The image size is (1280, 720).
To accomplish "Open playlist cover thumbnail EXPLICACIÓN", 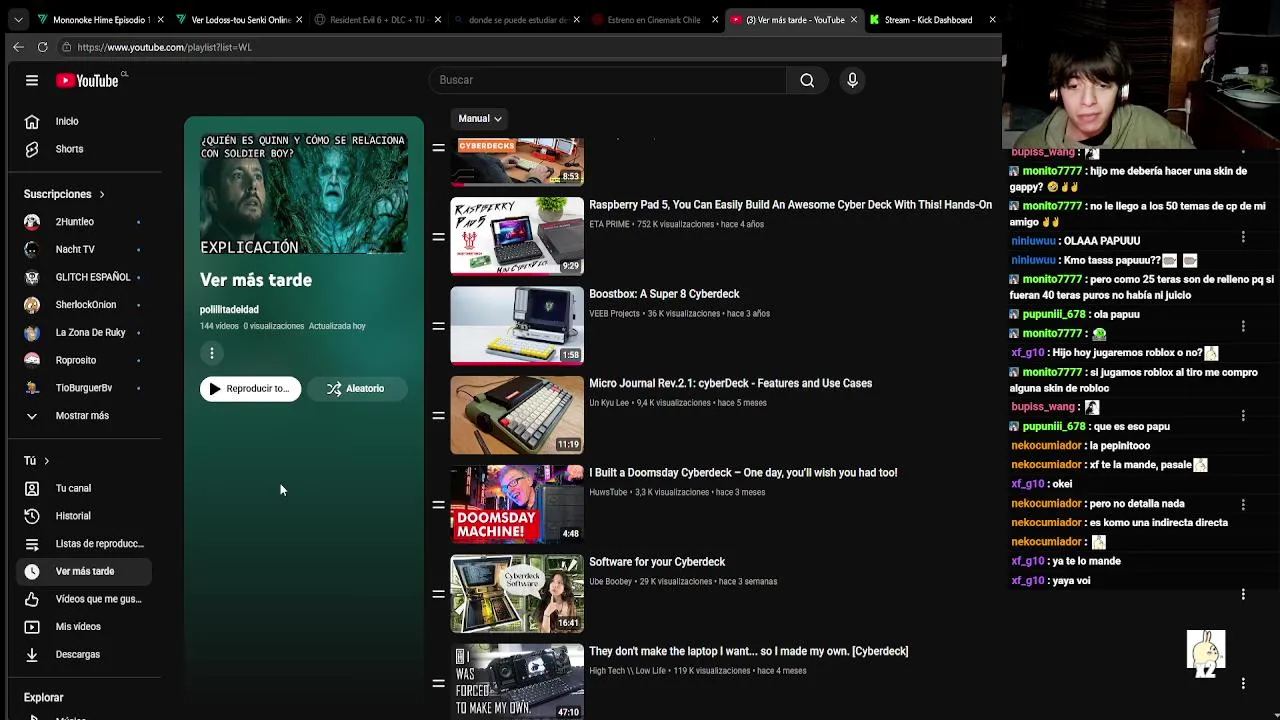I will coord(304,194).
